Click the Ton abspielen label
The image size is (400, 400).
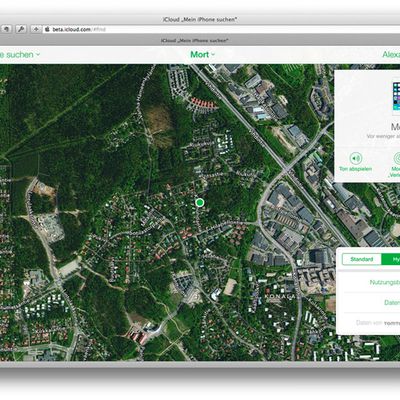point(355,169)
